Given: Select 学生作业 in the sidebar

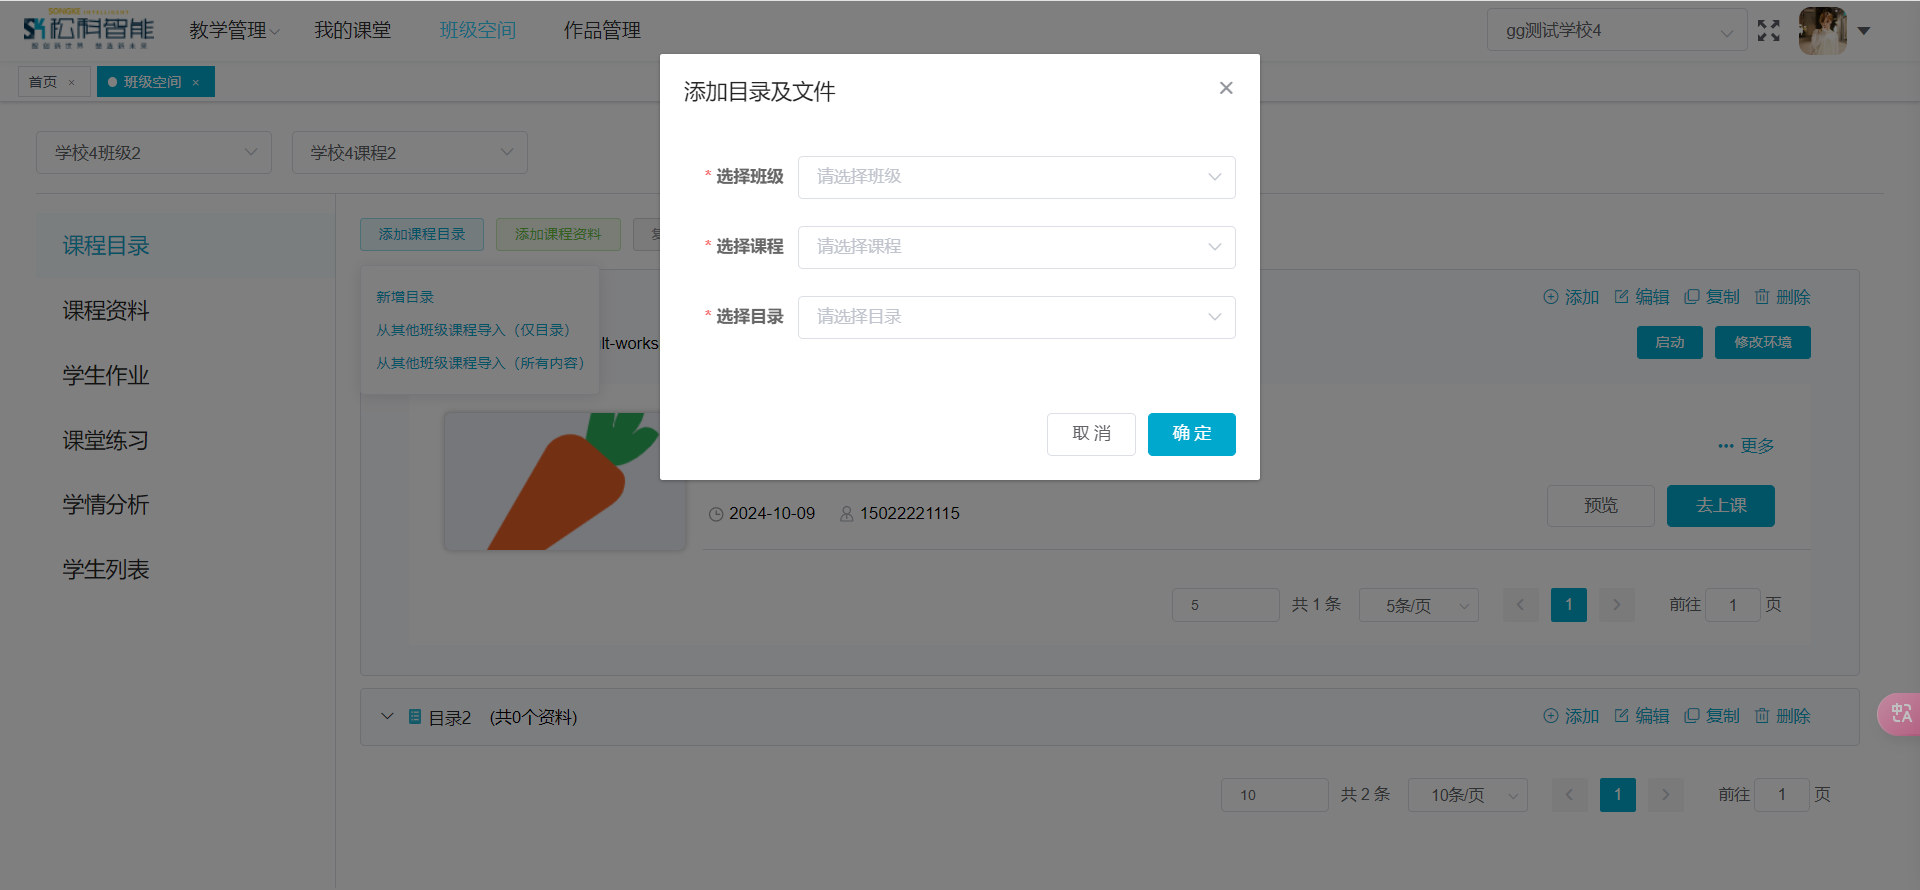Looking at the screenshot, I should 106,376.
